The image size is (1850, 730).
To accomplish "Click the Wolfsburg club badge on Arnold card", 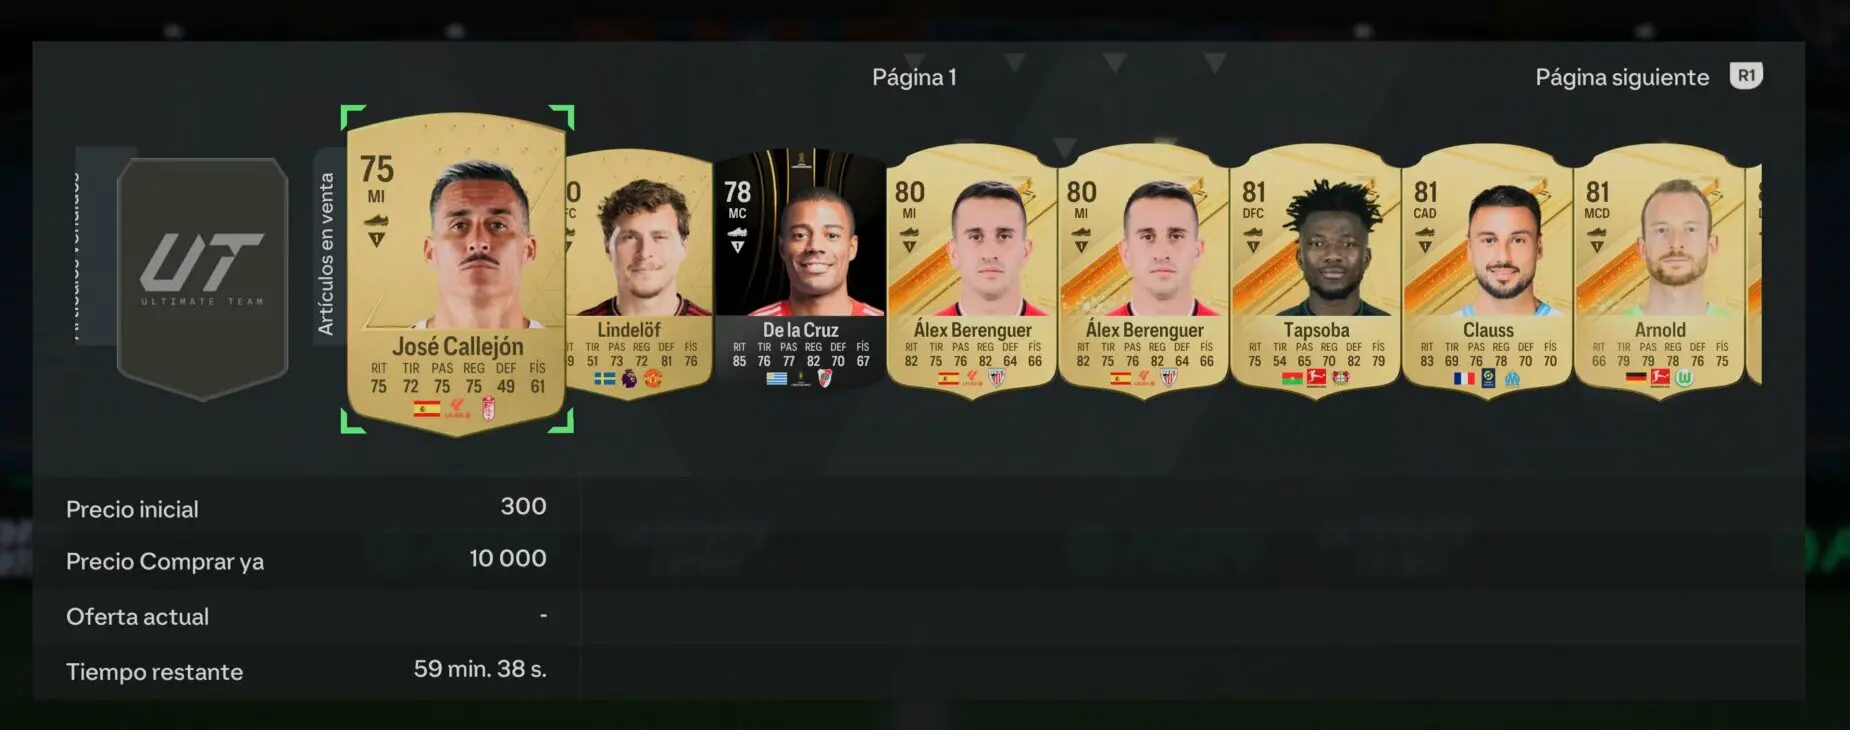I will click(x=1684, y=378).
